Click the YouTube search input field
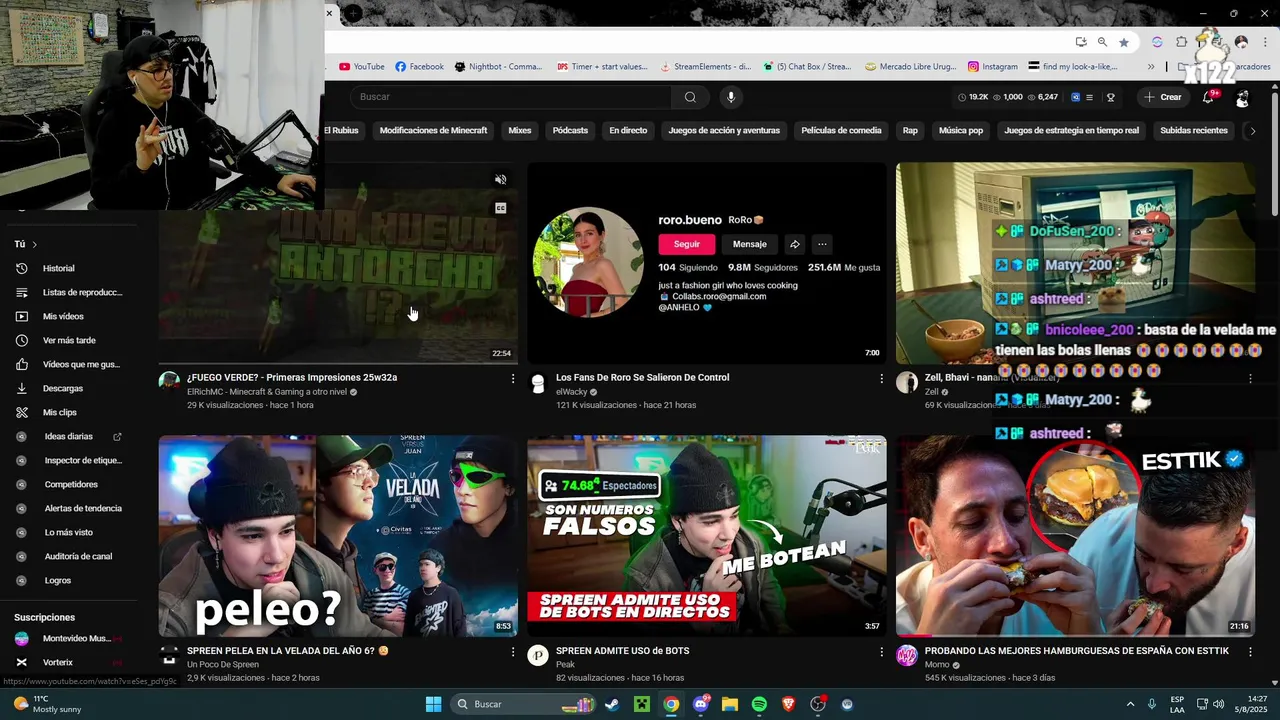 (510, 97)
